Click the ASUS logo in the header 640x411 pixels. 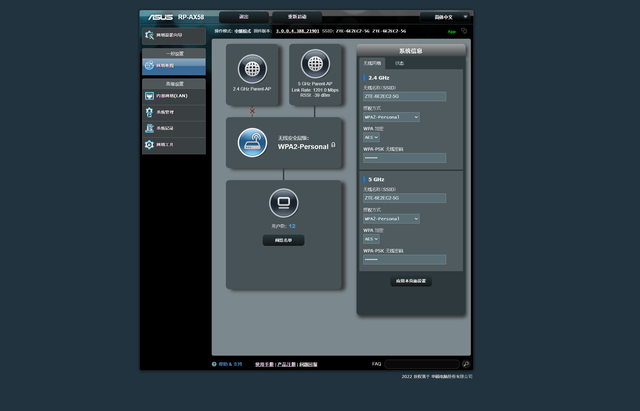pos(160,17)
